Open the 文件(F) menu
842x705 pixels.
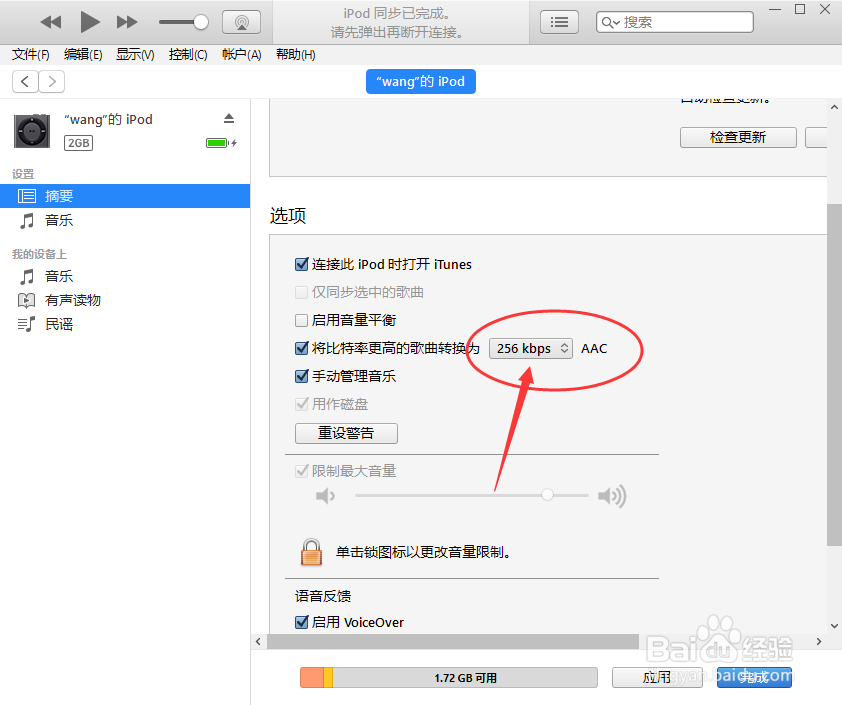[x=29, y=54]
